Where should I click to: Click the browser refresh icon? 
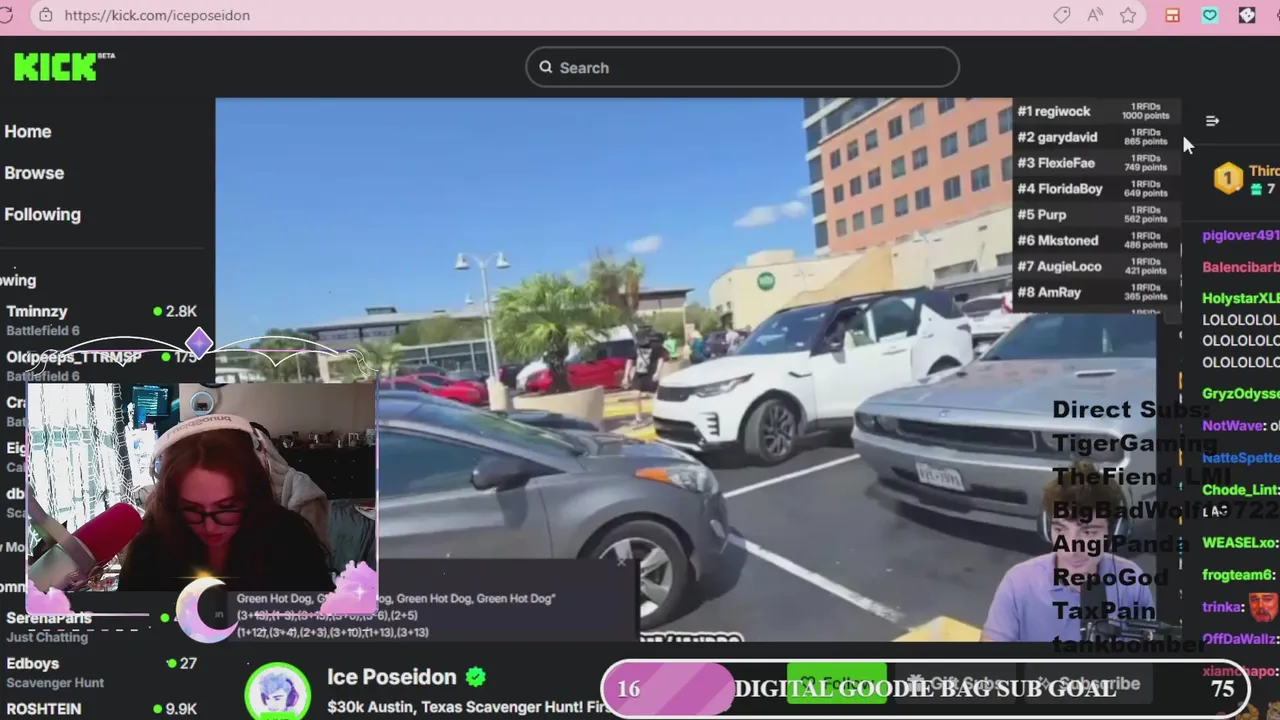point(6,15)
